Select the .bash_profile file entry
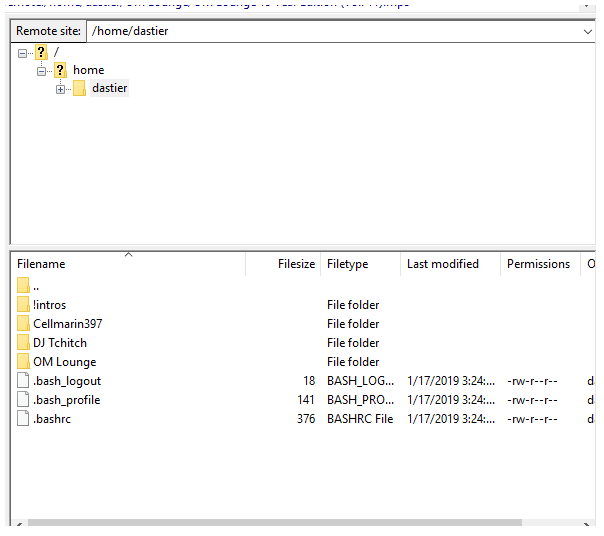The width and height of the screenshot is (604, 536). [x=67, y=400]
